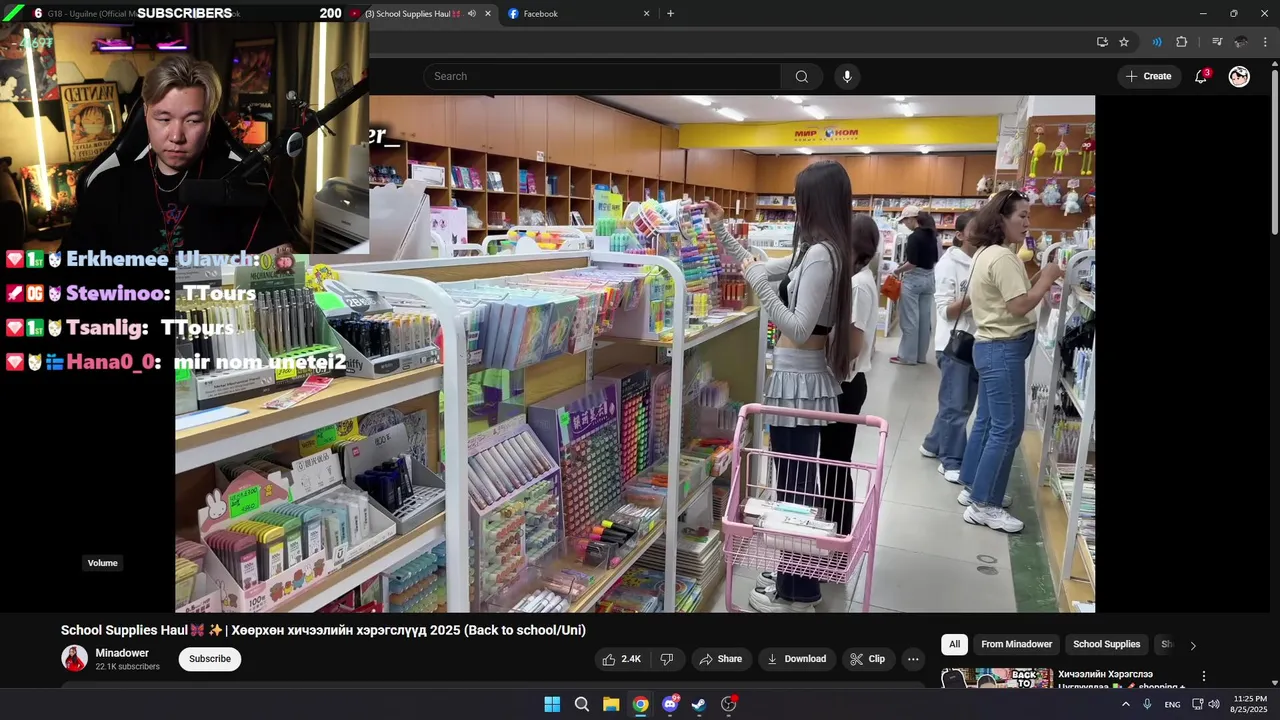The height and width of the screenshot is (720, 1280).
Task: Close the School Supplies Haul tab
Action: tap(488, 14)
